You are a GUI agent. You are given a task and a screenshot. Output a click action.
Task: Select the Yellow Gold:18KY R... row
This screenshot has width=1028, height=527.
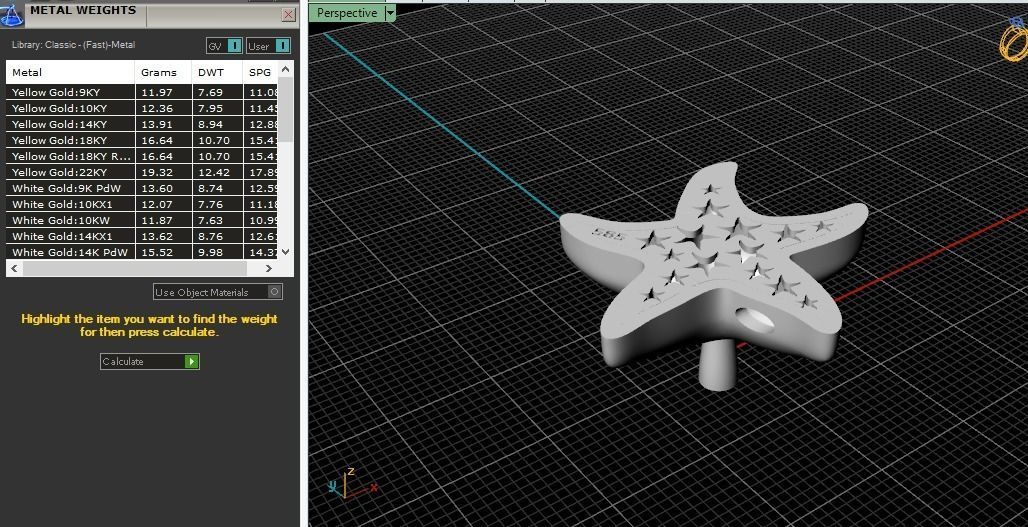pyautogui.click(x=142, y=156)
